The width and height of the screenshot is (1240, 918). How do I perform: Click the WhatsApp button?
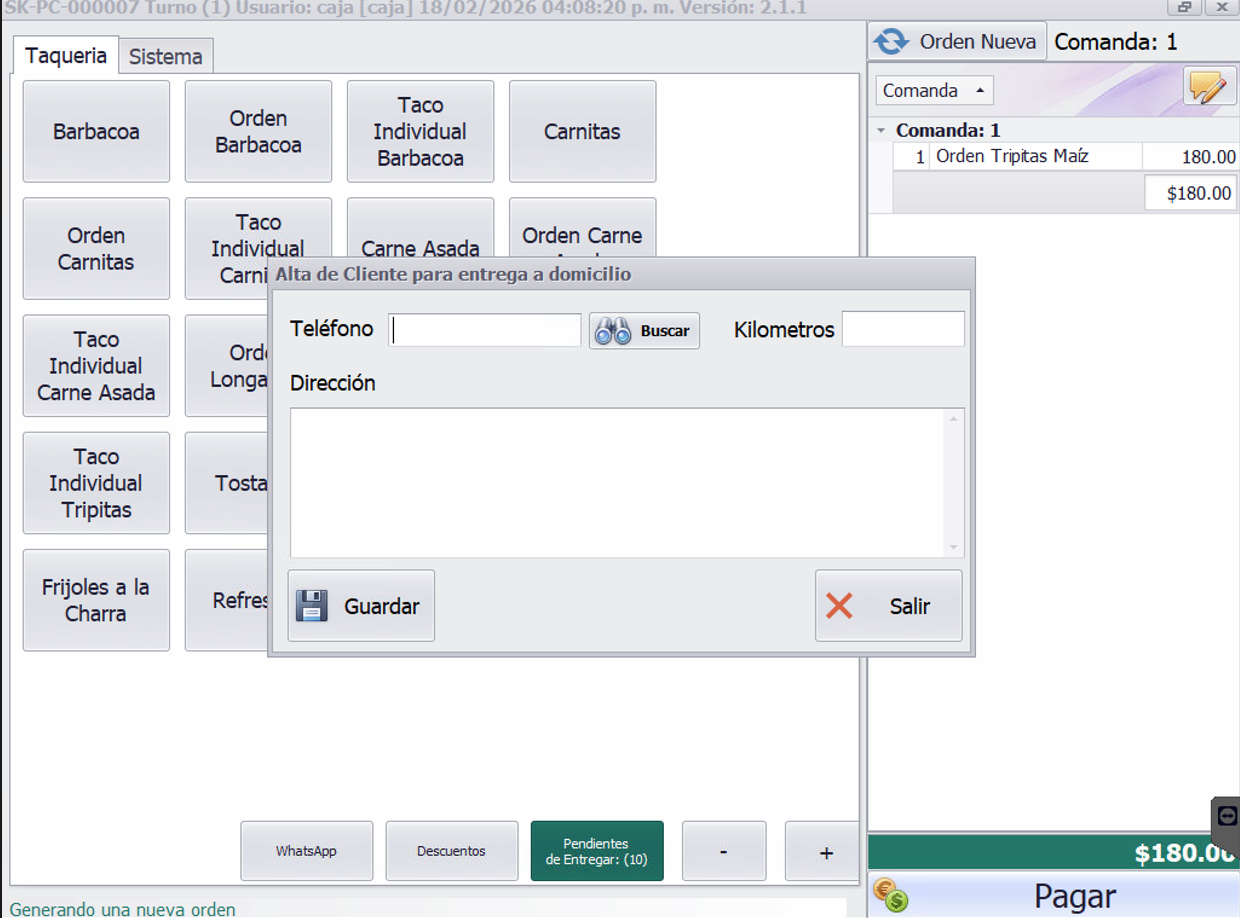pos(306,851)
